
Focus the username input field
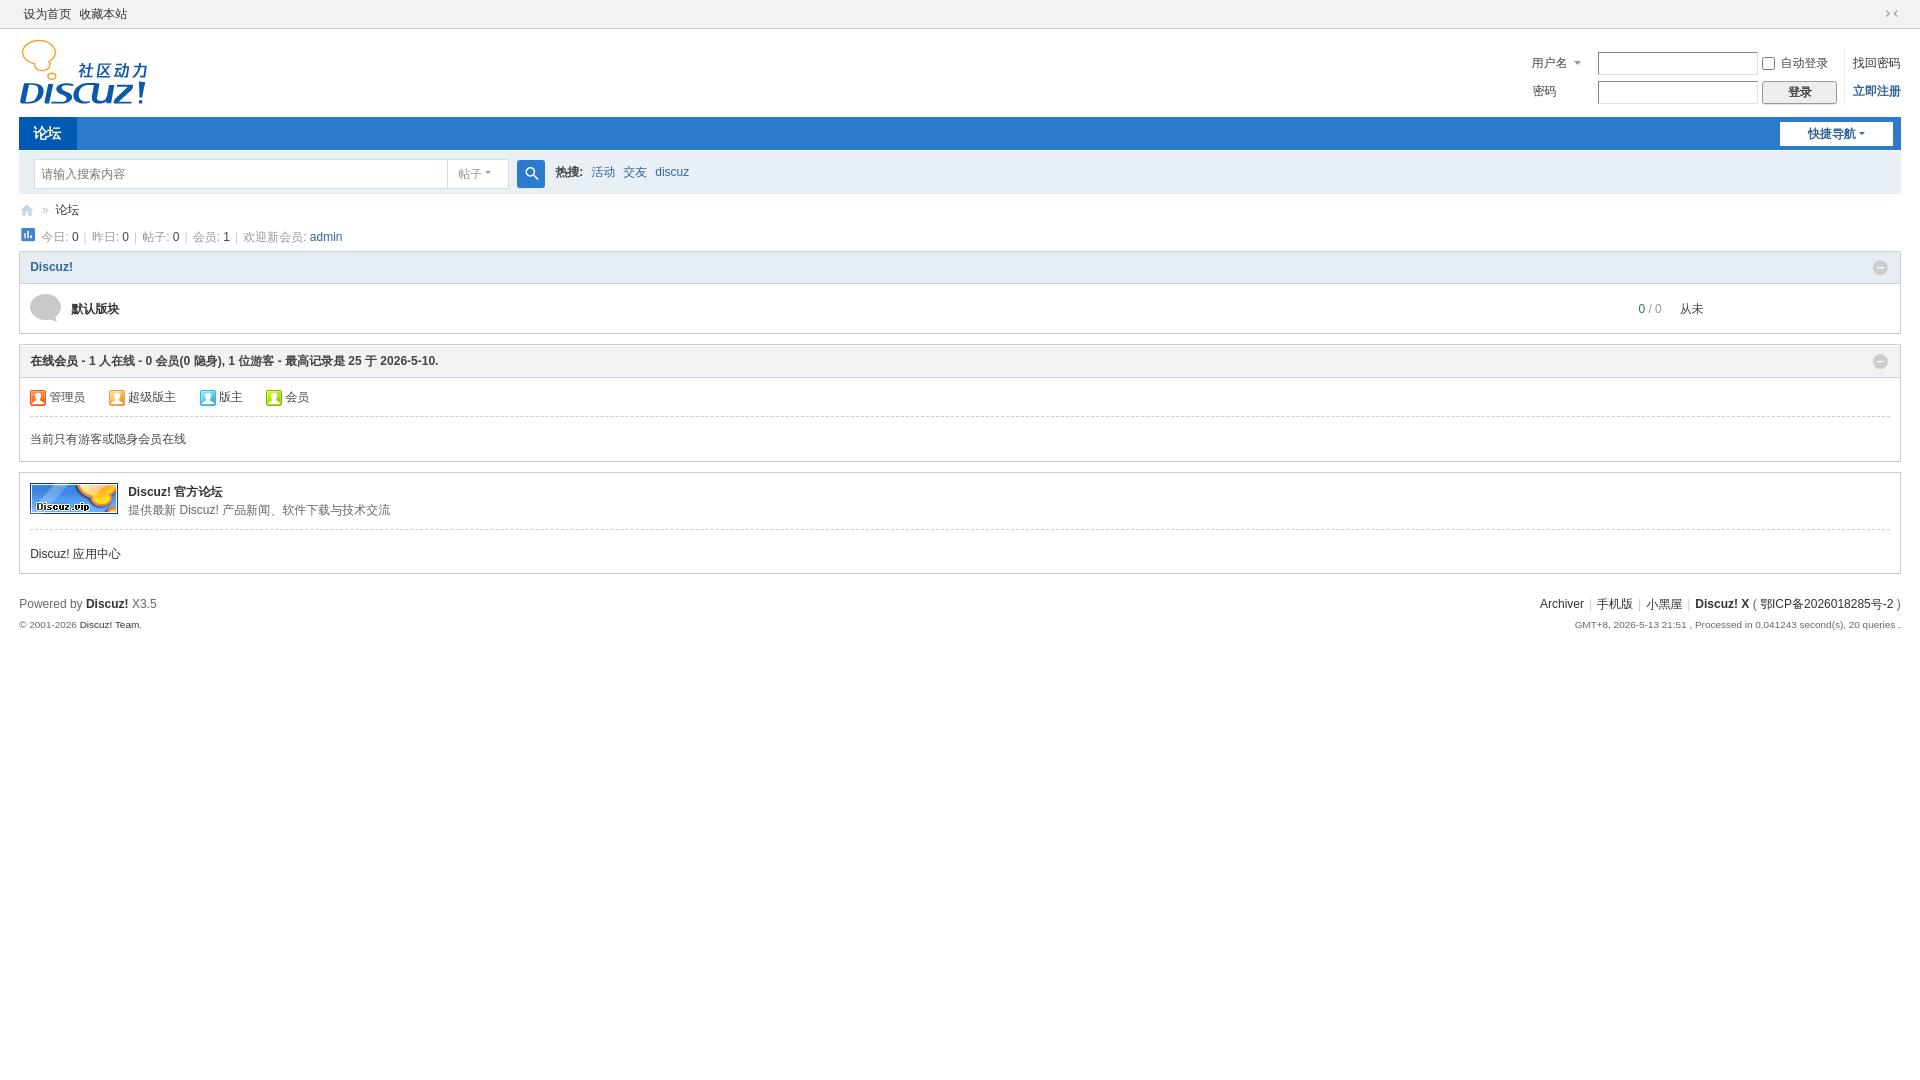1677,64
